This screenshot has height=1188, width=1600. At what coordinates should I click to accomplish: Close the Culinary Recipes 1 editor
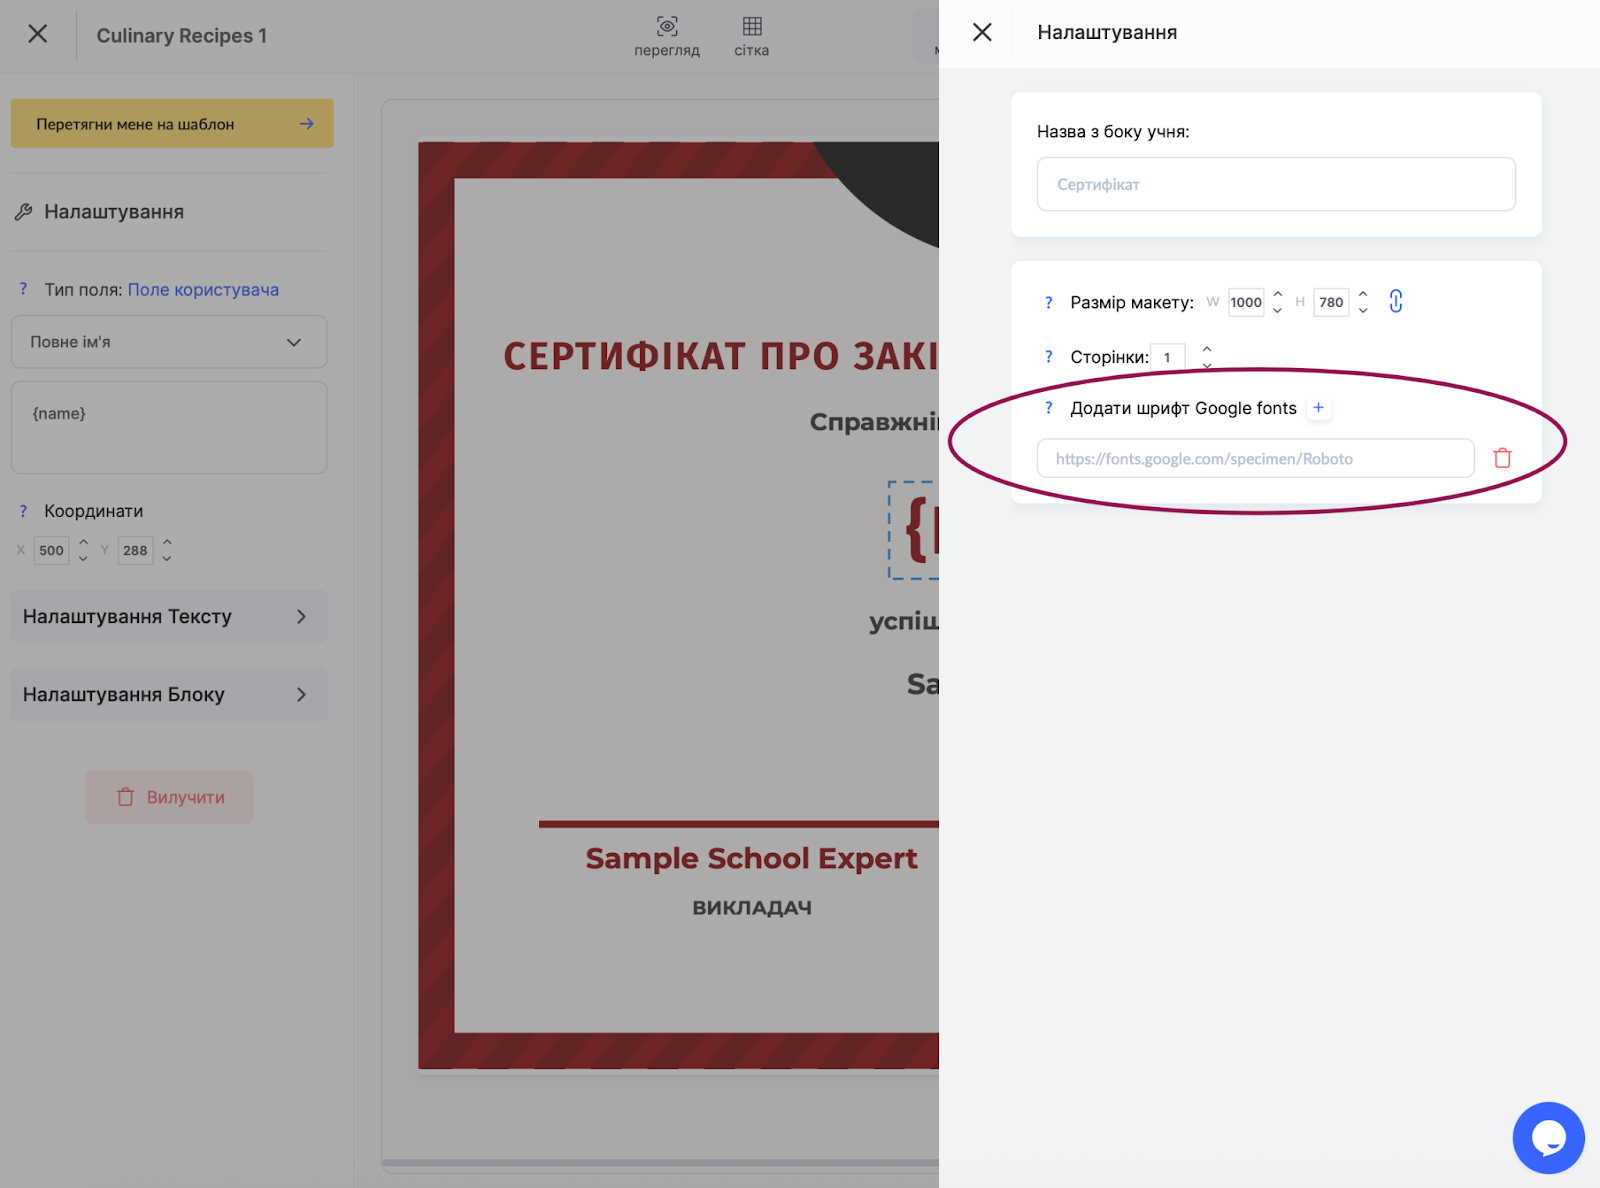[x=38, y=34]
